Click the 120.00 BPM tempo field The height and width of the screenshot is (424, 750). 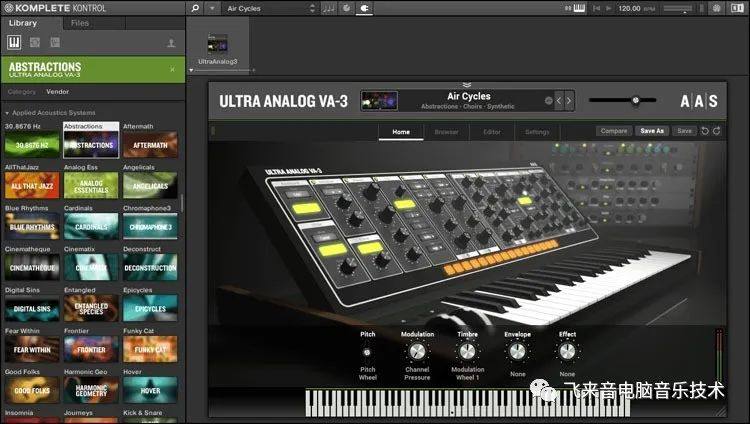coord(636,8)
